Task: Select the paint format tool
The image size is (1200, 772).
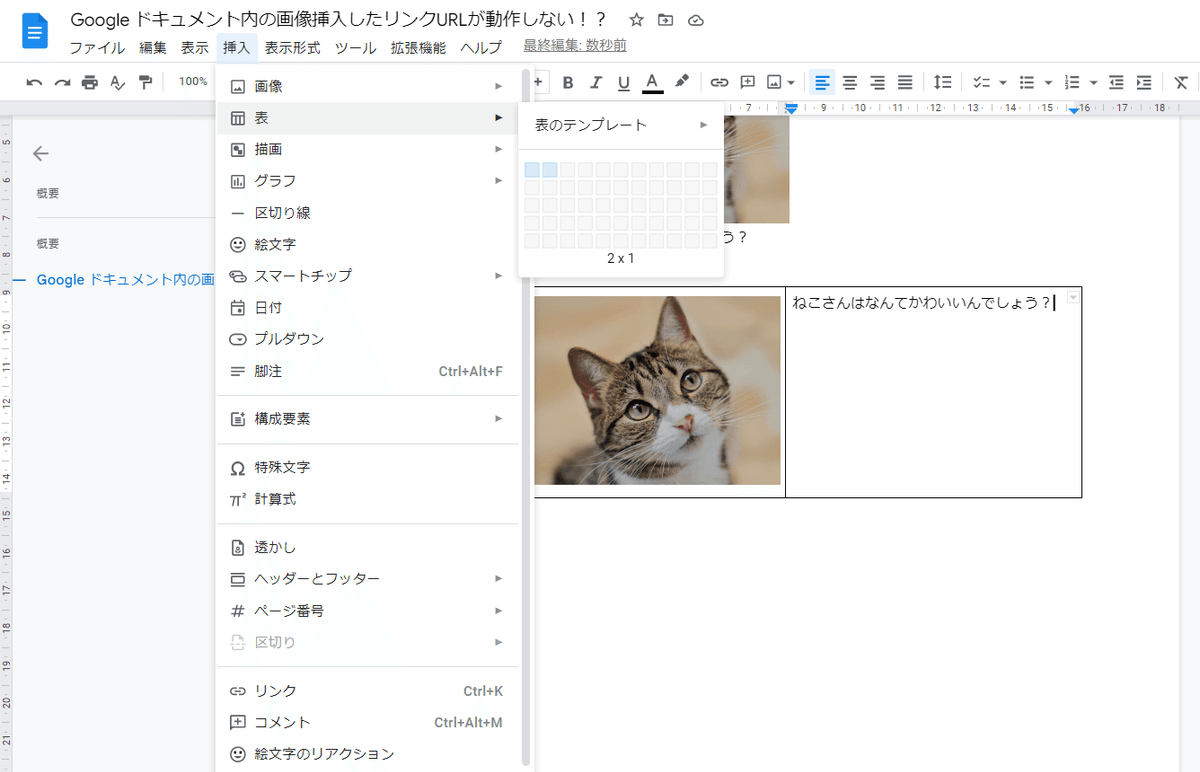Action: pos(143,83)
